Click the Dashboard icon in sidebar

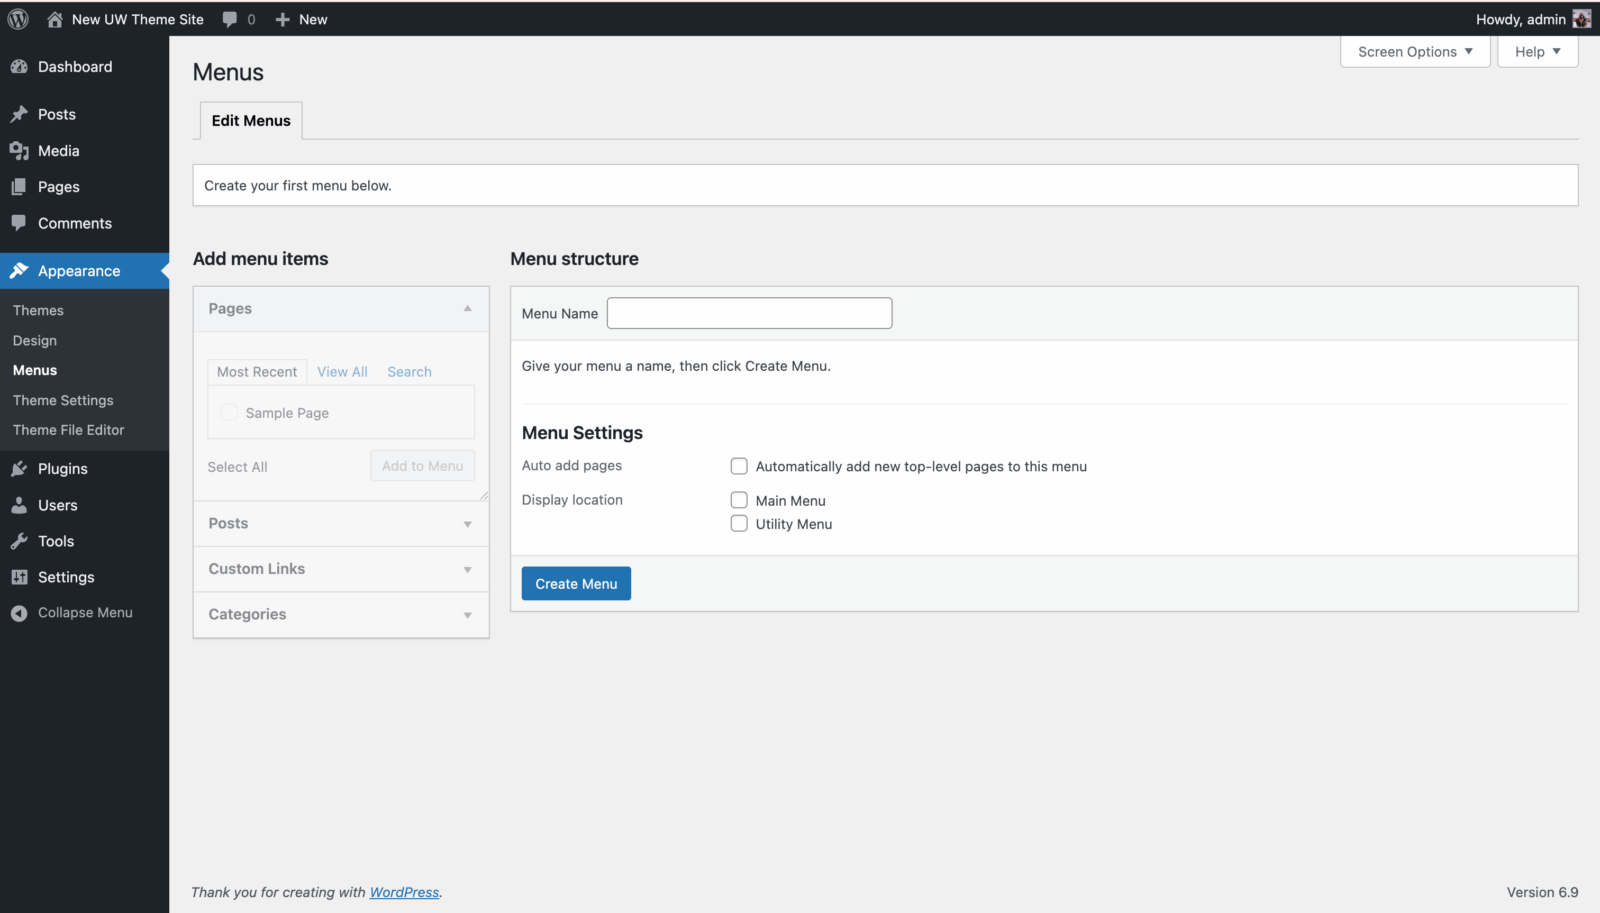[20, 66]
